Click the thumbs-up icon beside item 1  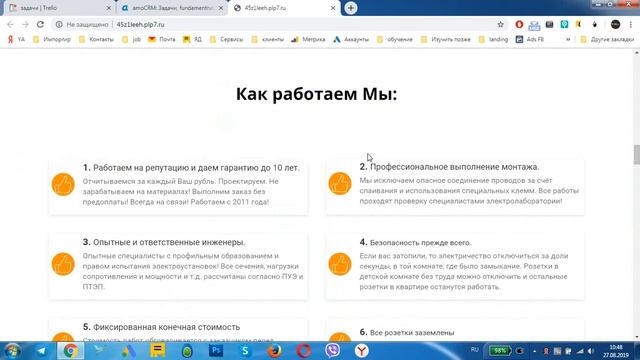(x=63, y=184)
